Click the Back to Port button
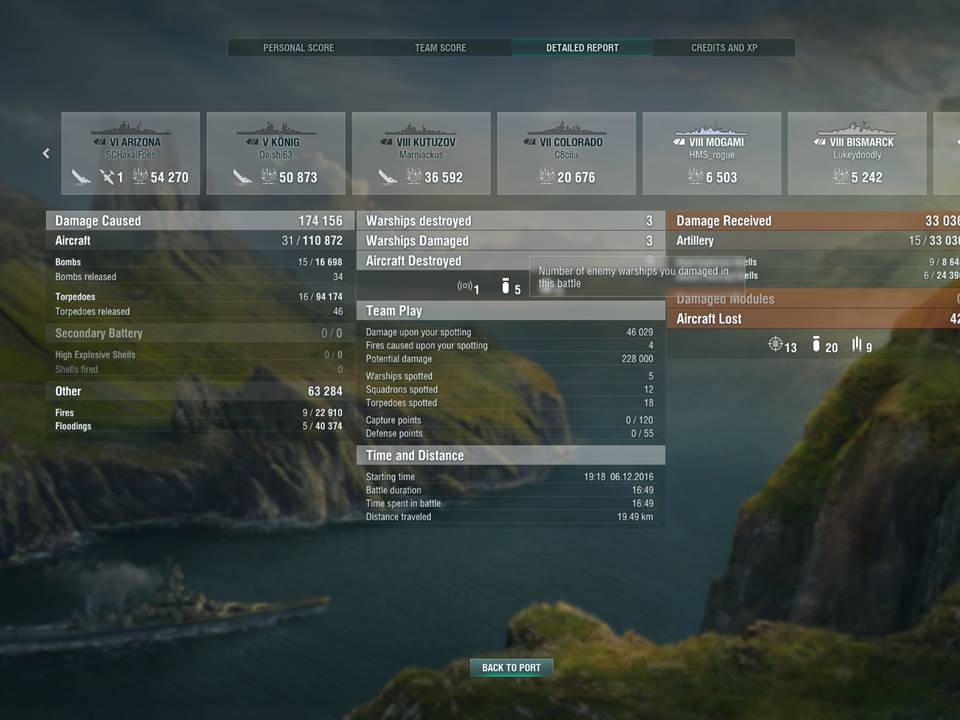 click(511, 667)
